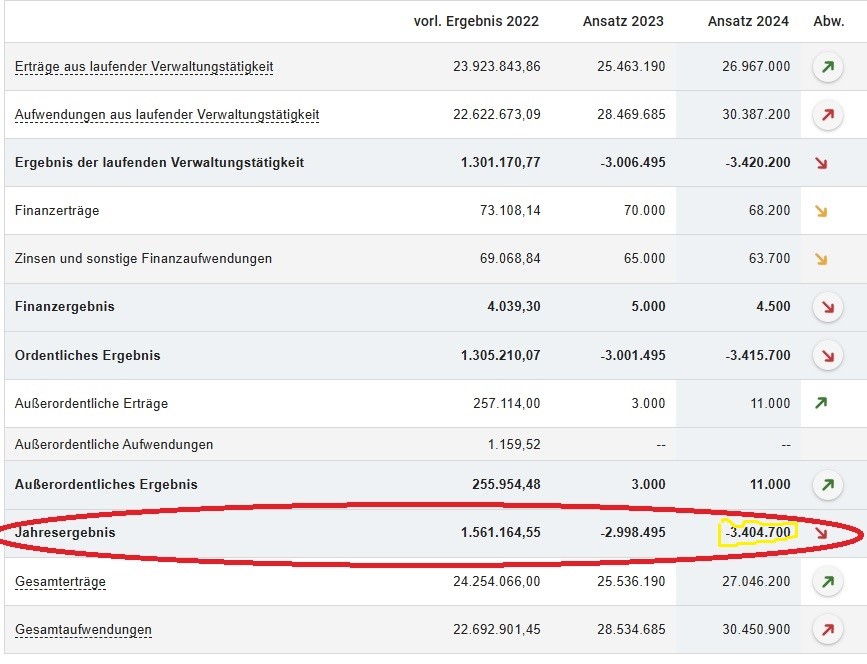
Task: Click the value 22.622.673,09
Action: click(x=497, y=114)
